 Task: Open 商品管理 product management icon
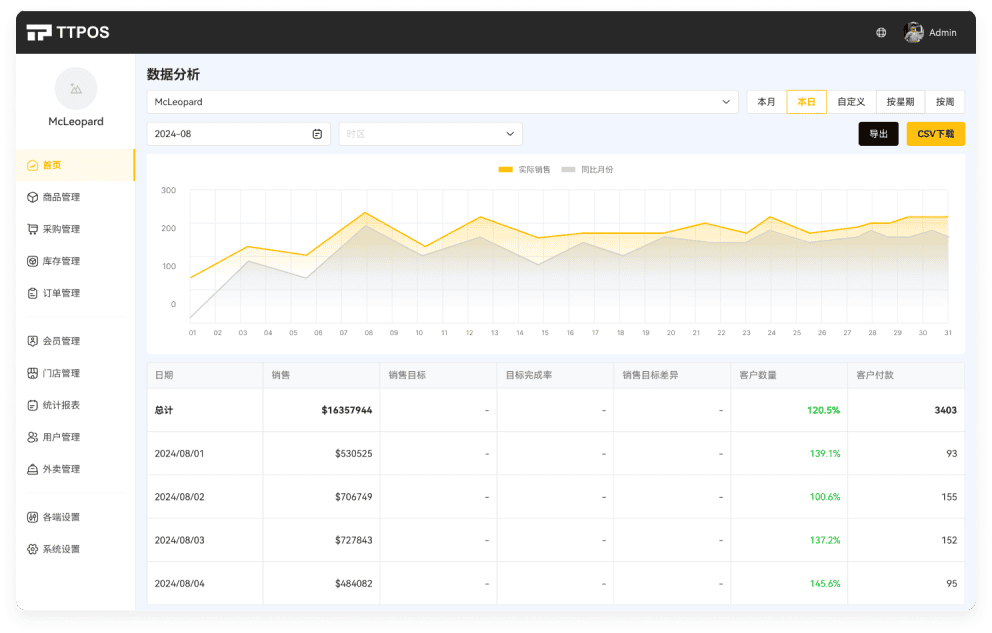[x=33, y=197]
